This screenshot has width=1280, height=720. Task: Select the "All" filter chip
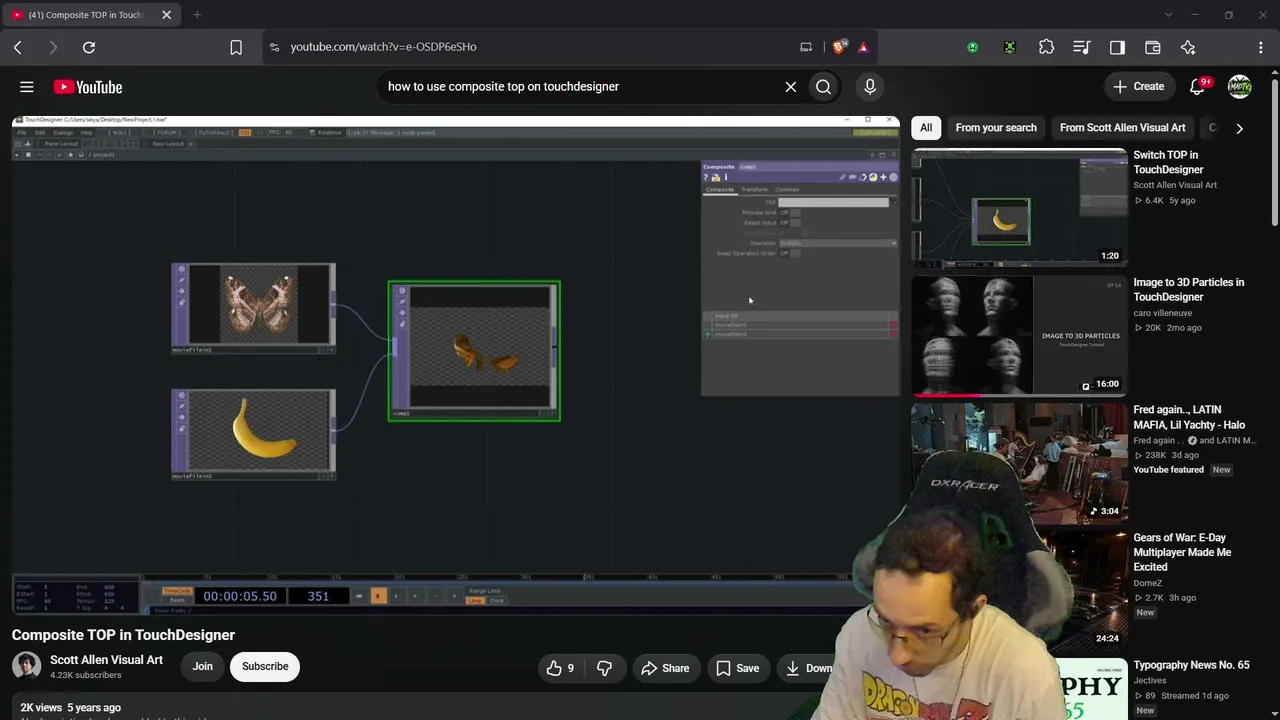(x=926, y=128)
